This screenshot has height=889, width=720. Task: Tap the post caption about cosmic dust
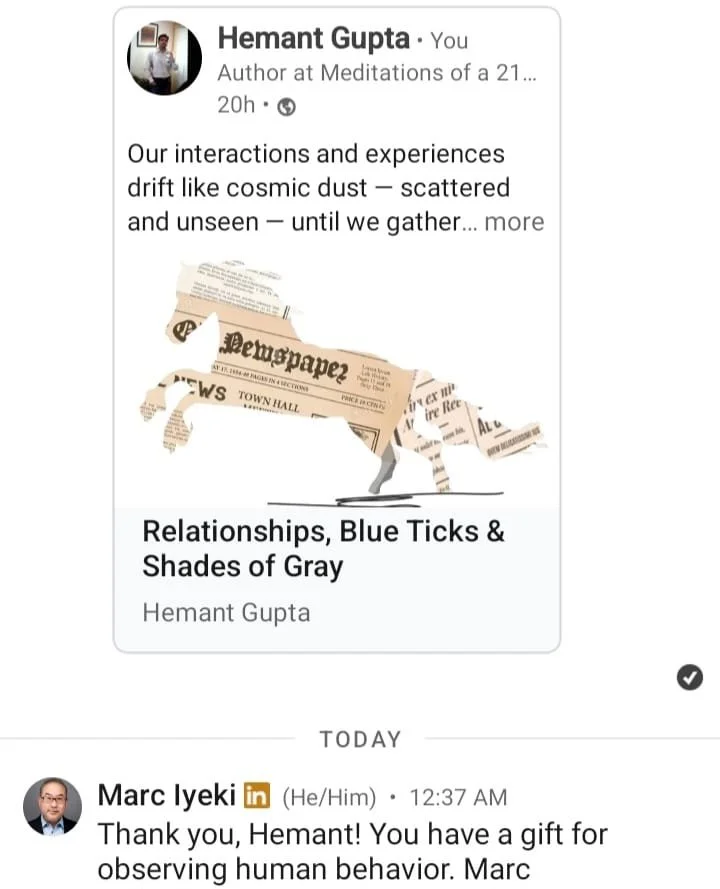(x=336, y=188)
